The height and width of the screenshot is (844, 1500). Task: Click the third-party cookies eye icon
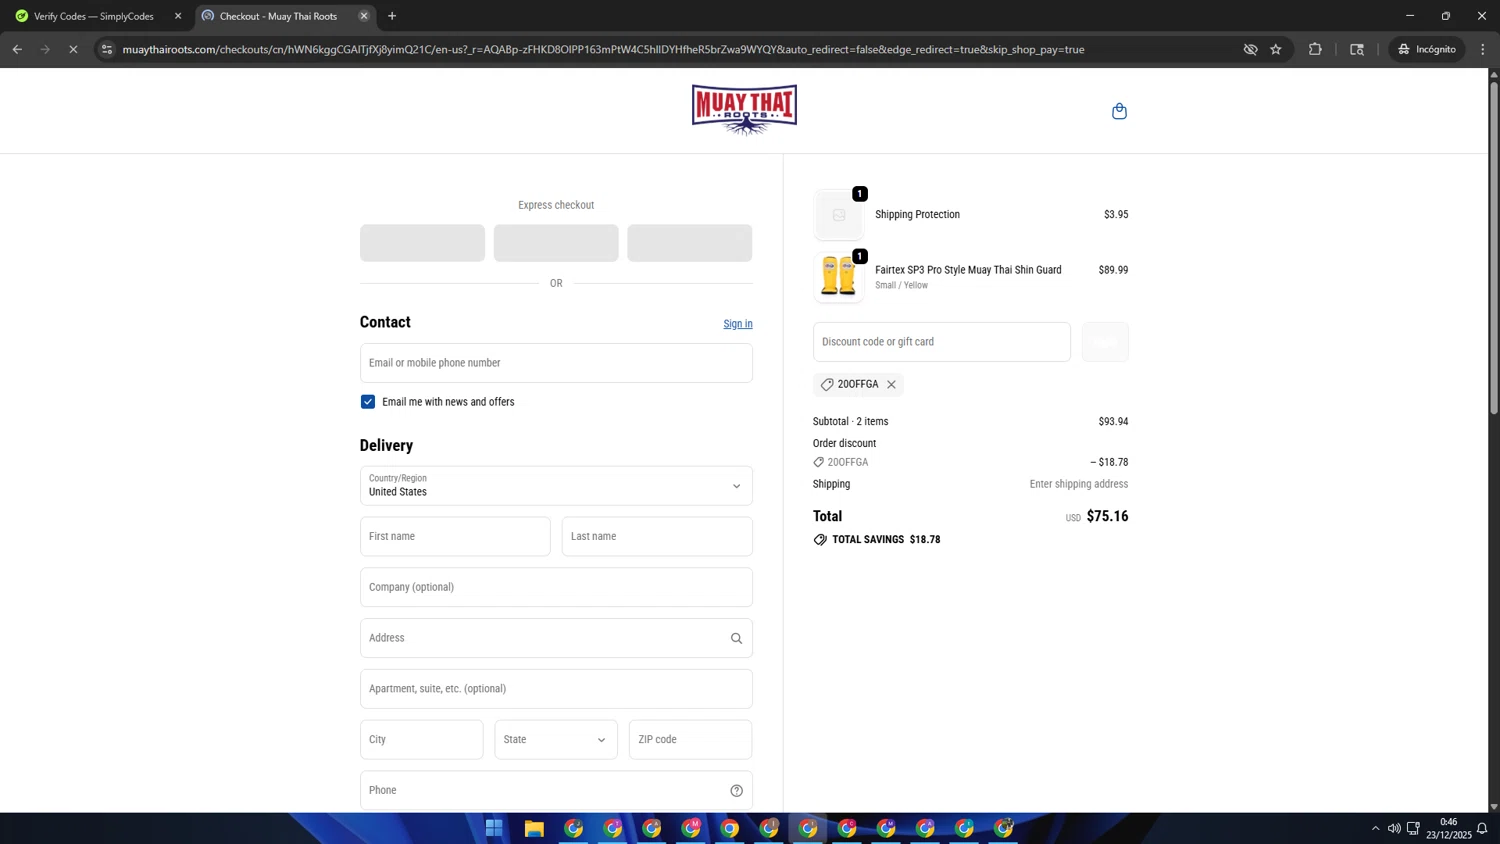point(1250,49)
